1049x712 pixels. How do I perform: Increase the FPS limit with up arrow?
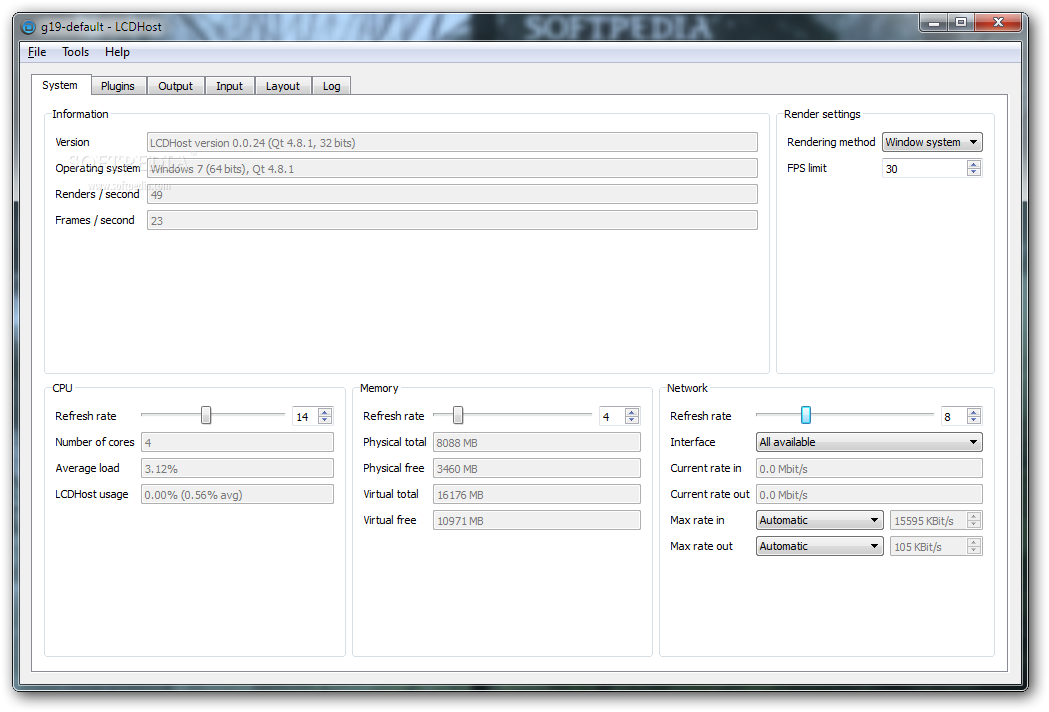click(974, 164)
